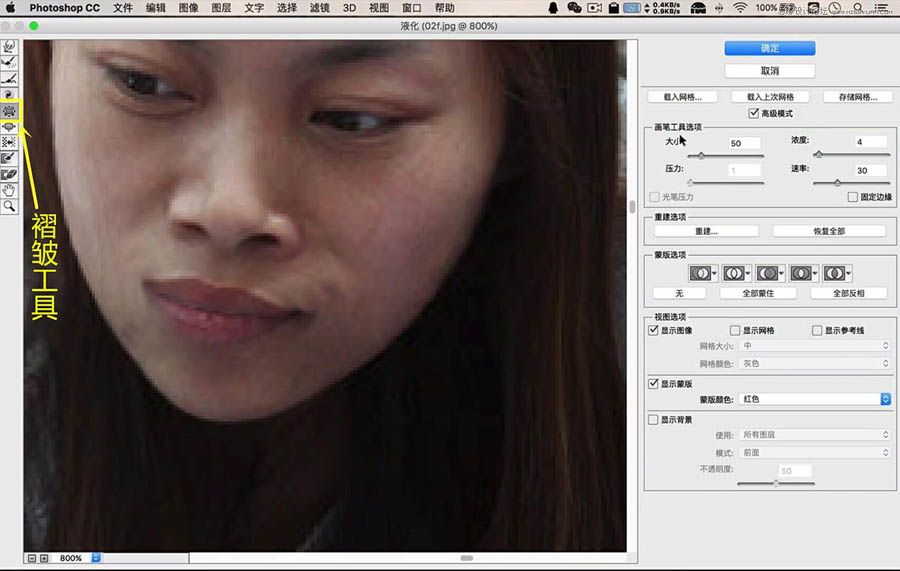The width and height of the screenshot is (900, 571).
Task: Open third mask option subtract dropdown
Action: (770, 273)
